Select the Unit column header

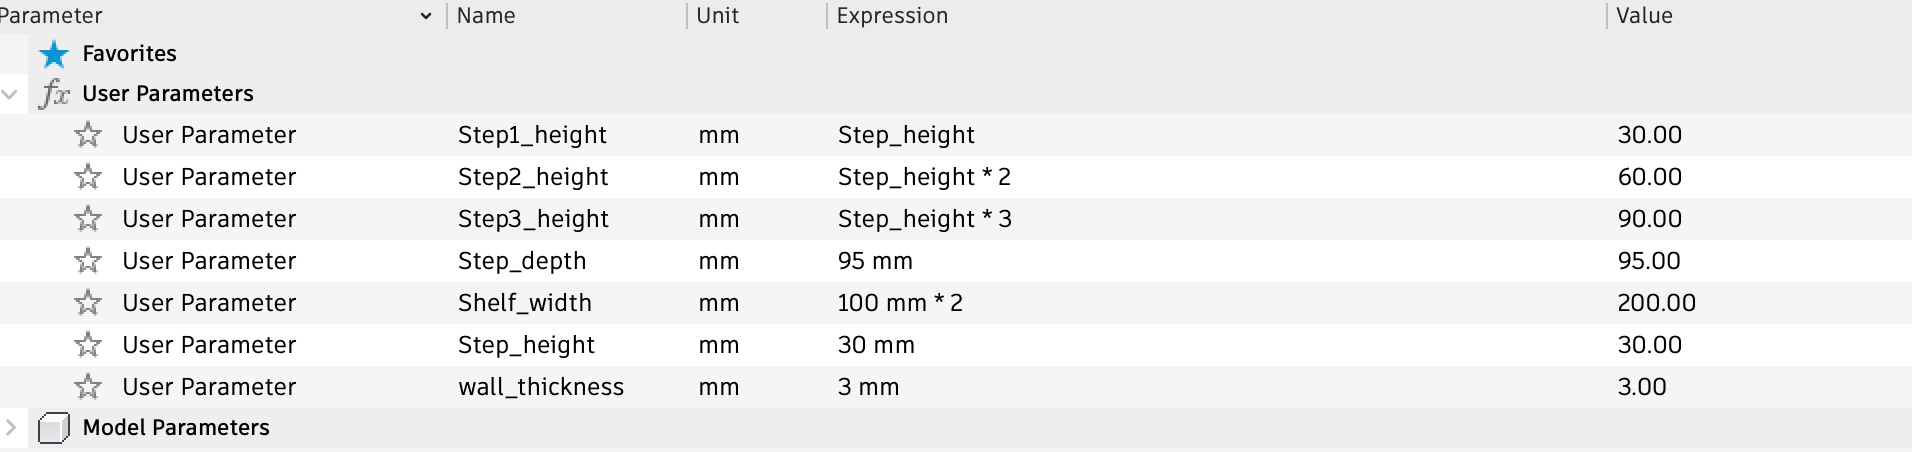(718, 16)
